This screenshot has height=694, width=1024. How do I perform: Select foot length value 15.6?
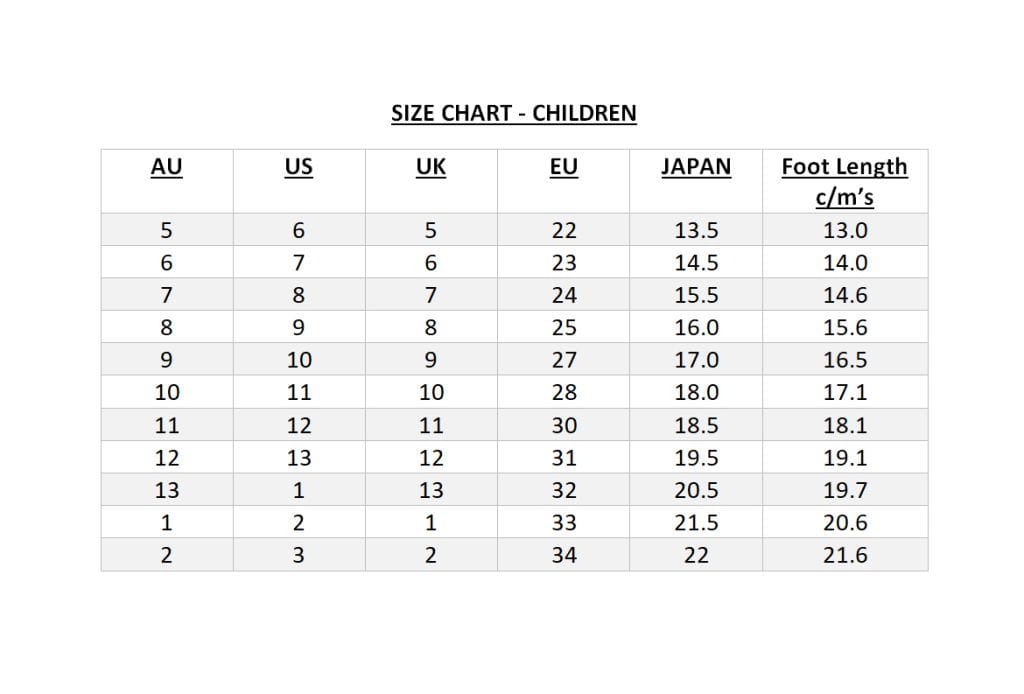pos(845,328)
